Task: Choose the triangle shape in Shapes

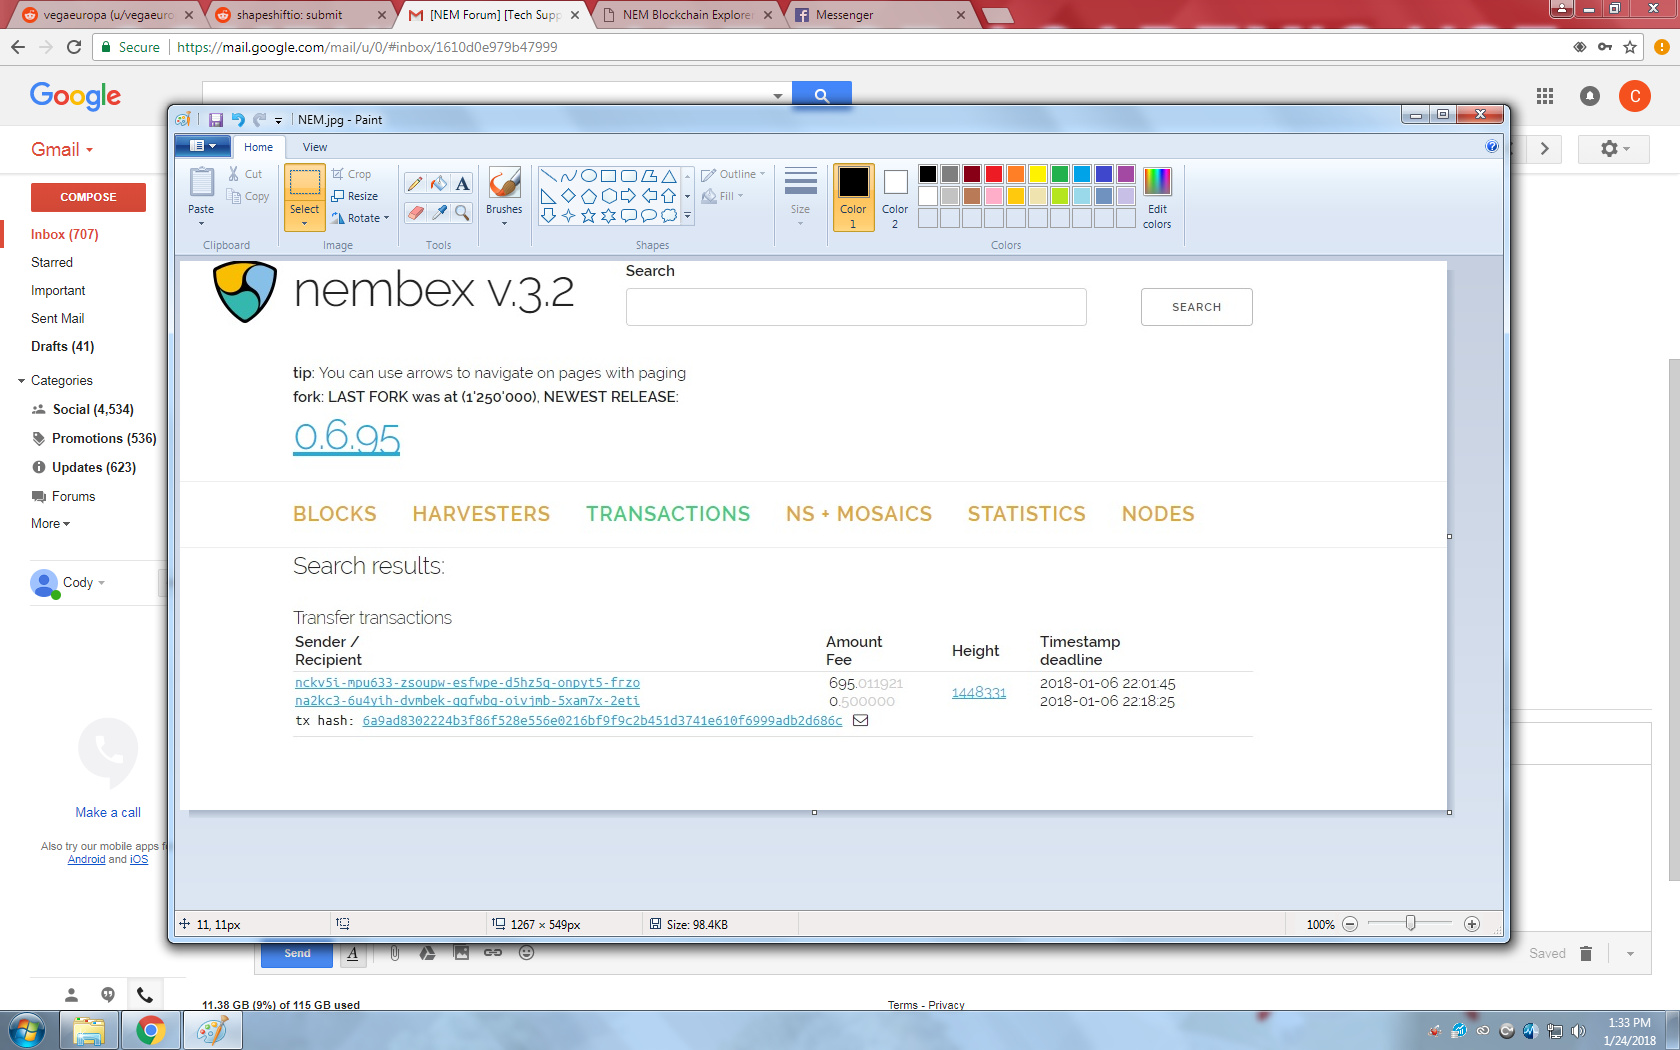Action: [x=668, y=176]
